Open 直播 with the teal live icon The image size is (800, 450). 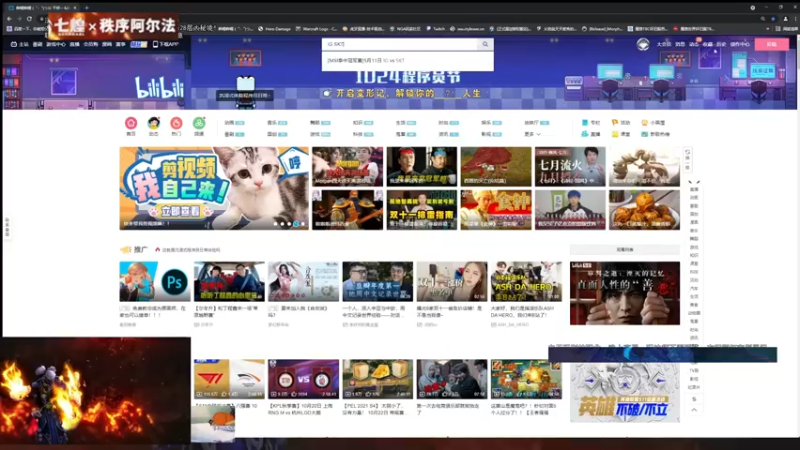pyautogui.click(x=591, y=134)
